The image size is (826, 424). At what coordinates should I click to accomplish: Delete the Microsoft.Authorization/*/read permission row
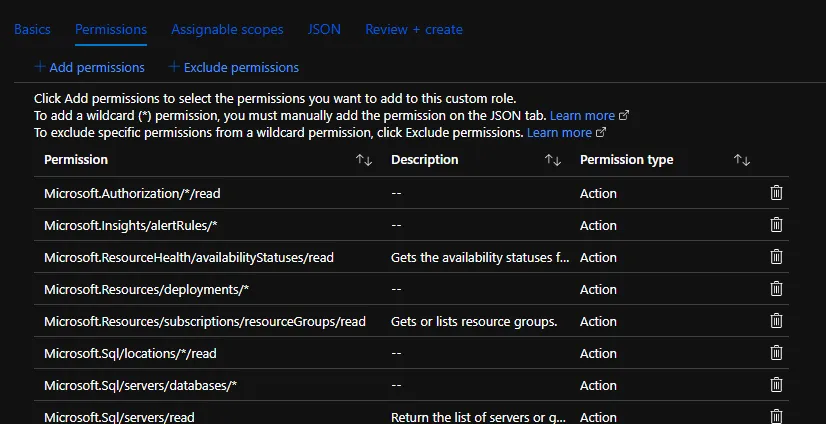[776, 193]
